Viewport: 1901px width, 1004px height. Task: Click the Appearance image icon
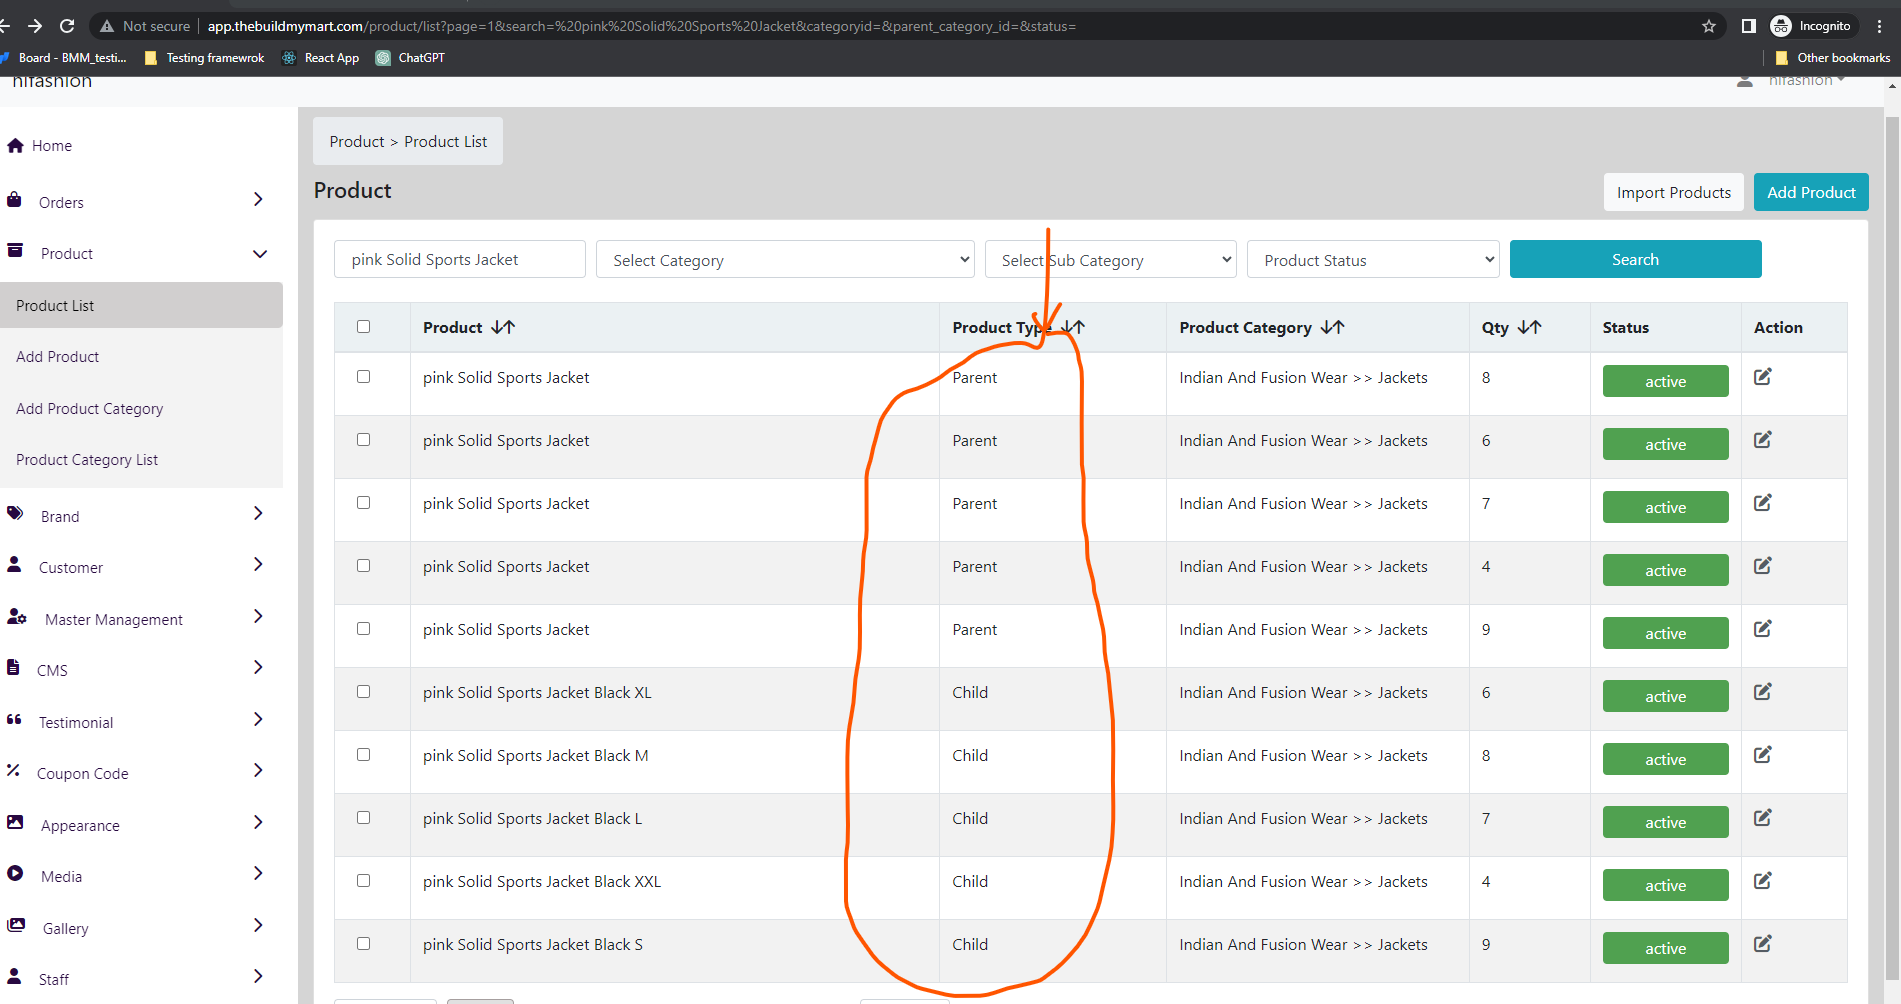pos(15,823)
